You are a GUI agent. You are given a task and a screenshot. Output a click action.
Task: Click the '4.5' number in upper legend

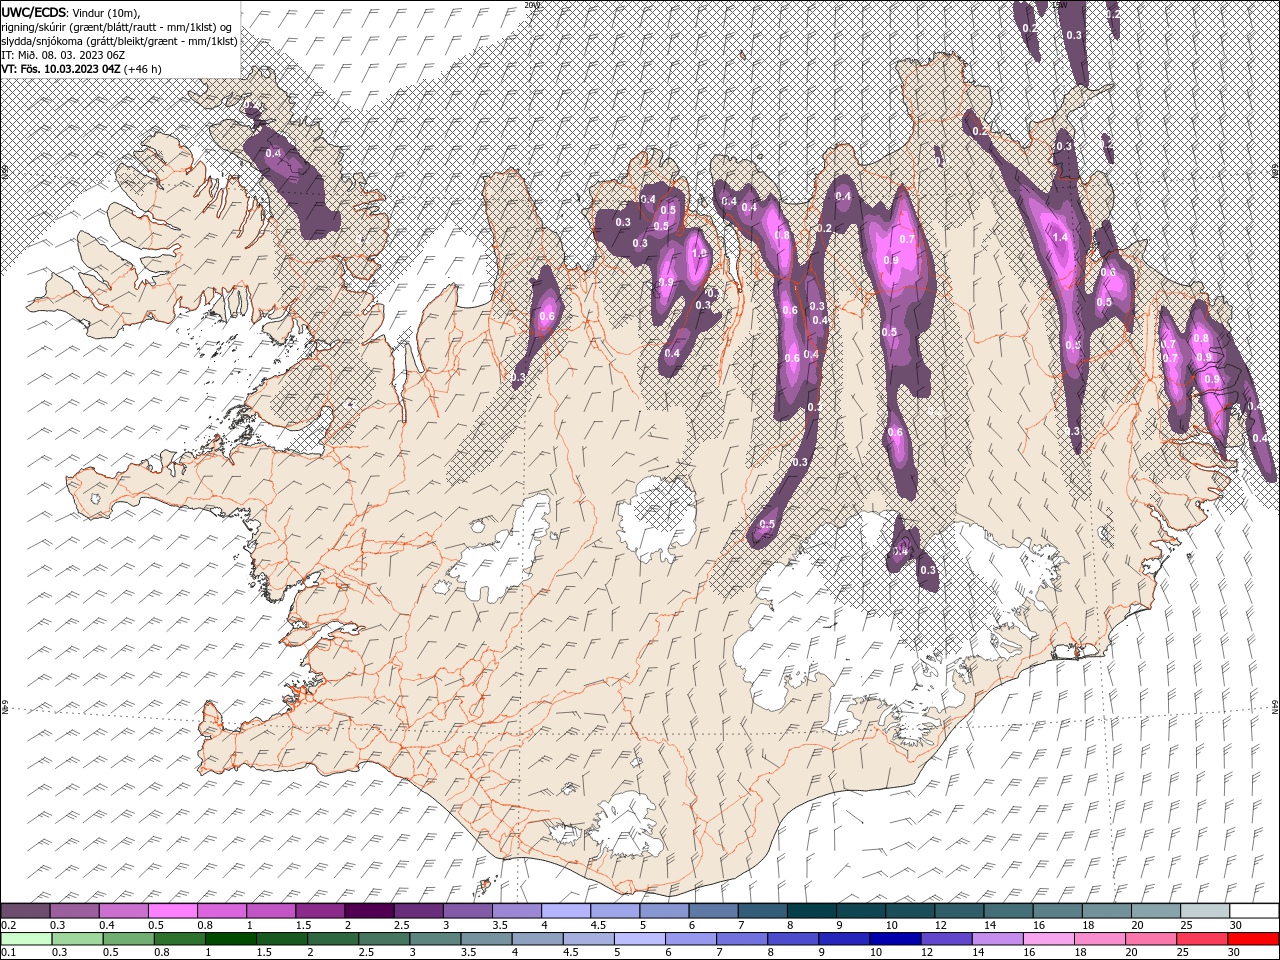coord(598,926)
